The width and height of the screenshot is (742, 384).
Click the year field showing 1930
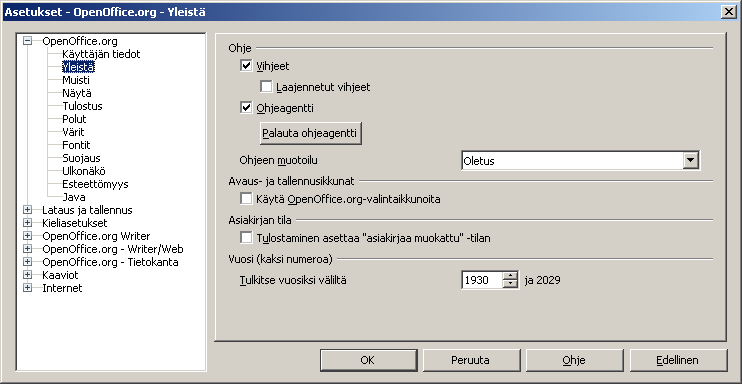point(482,280)
